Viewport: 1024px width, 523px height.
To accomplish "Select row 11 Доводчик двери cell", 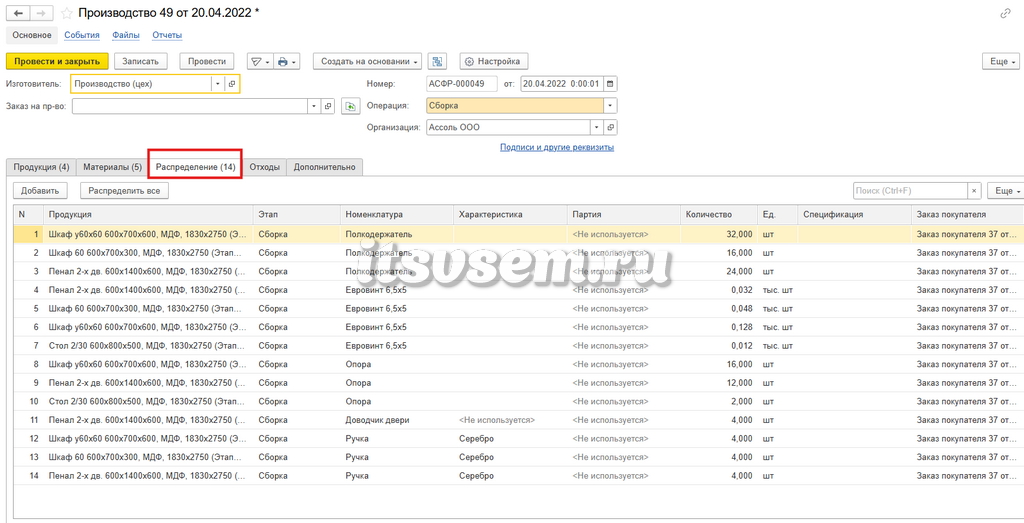I will point(397,420).
